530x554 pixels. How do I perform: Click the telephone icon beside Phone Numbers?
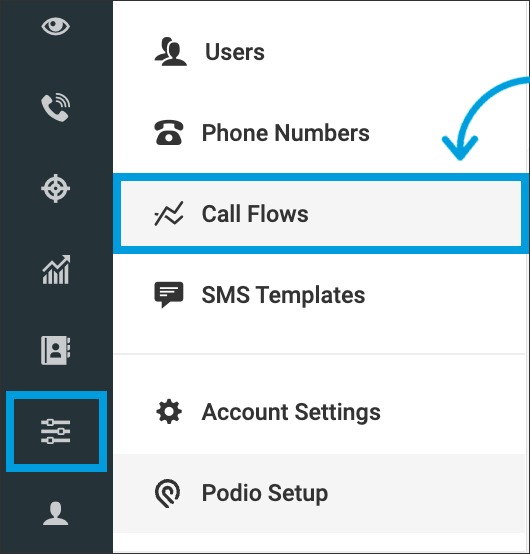pyautogui.click(x=169, y=132)
